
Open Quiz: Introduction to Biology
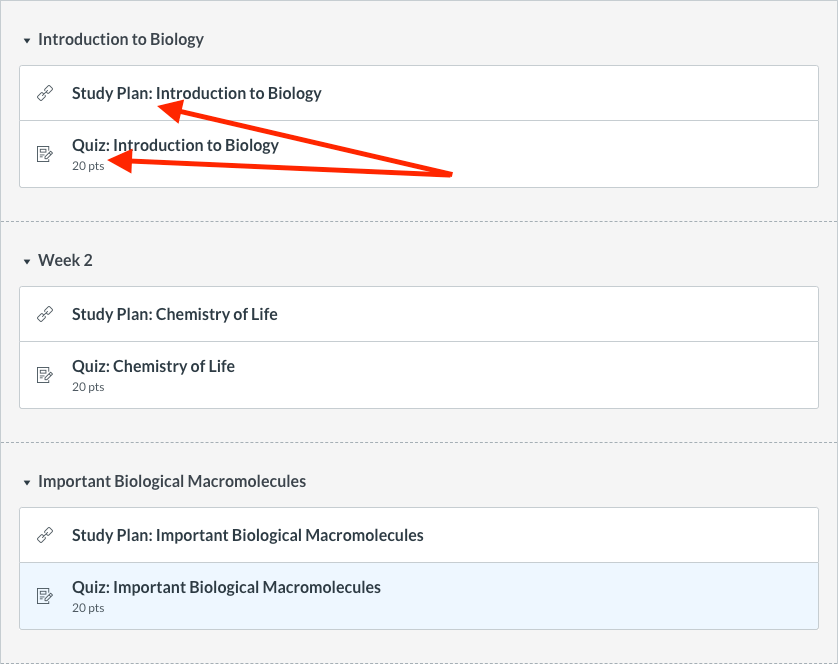175,146
